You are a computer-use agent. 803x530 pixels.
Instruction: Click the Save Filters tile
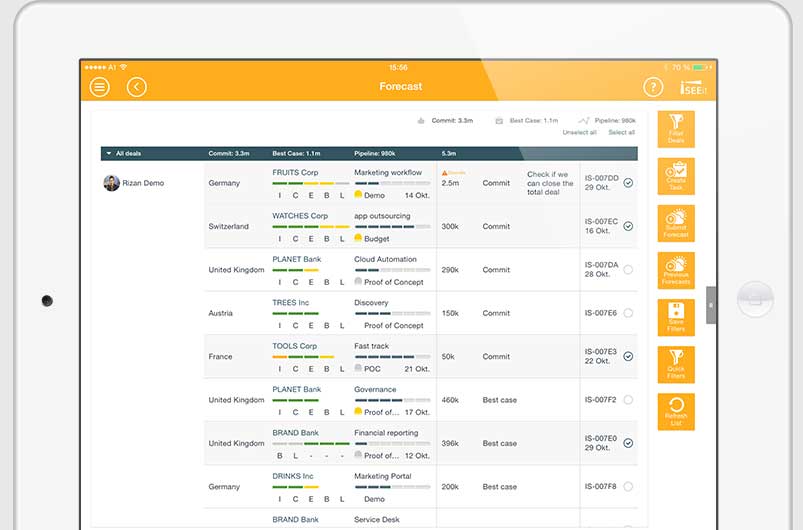pos(676,317)
